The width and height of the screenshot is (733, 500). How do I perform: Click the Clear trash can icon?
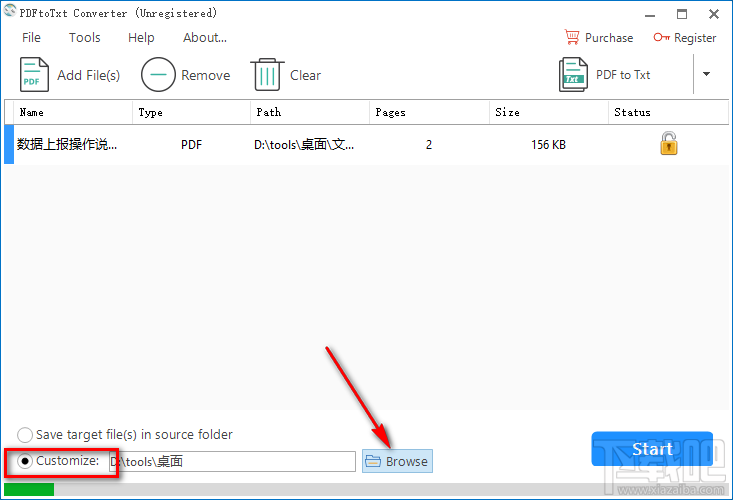pyautogui.click(x=267, y=74)
